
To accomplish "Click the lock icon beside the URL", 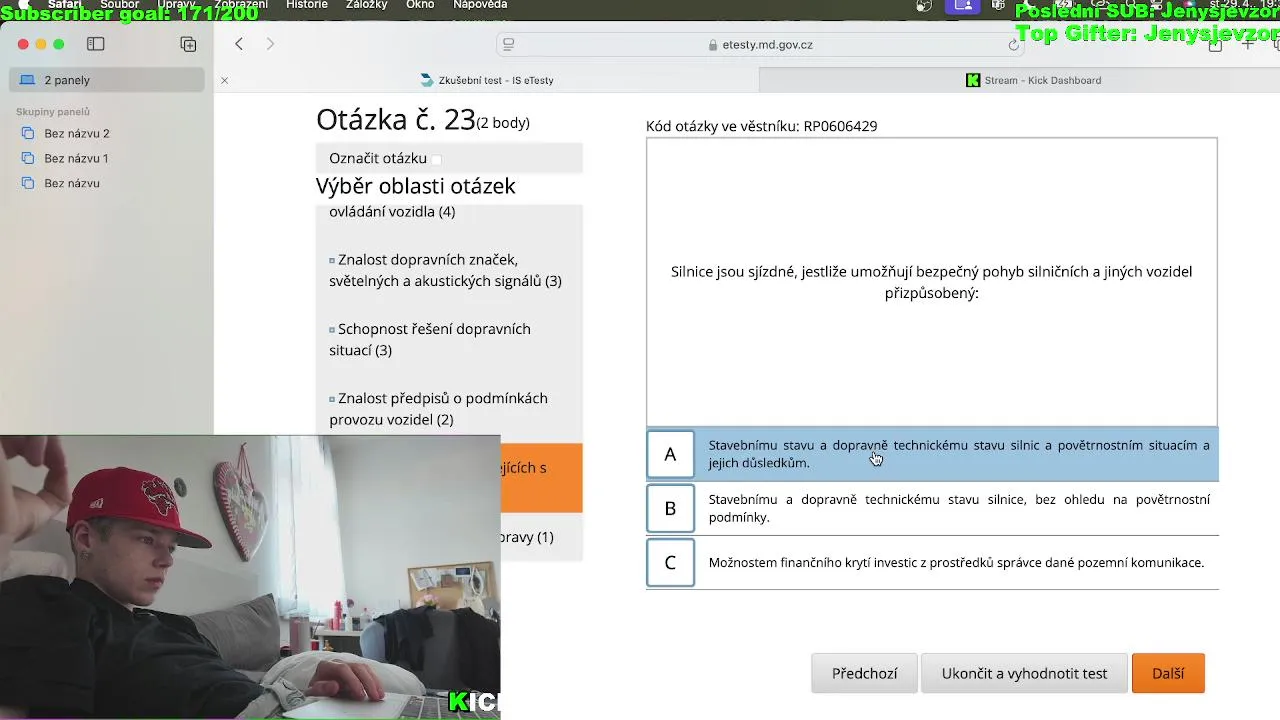I will pos(713,45).
